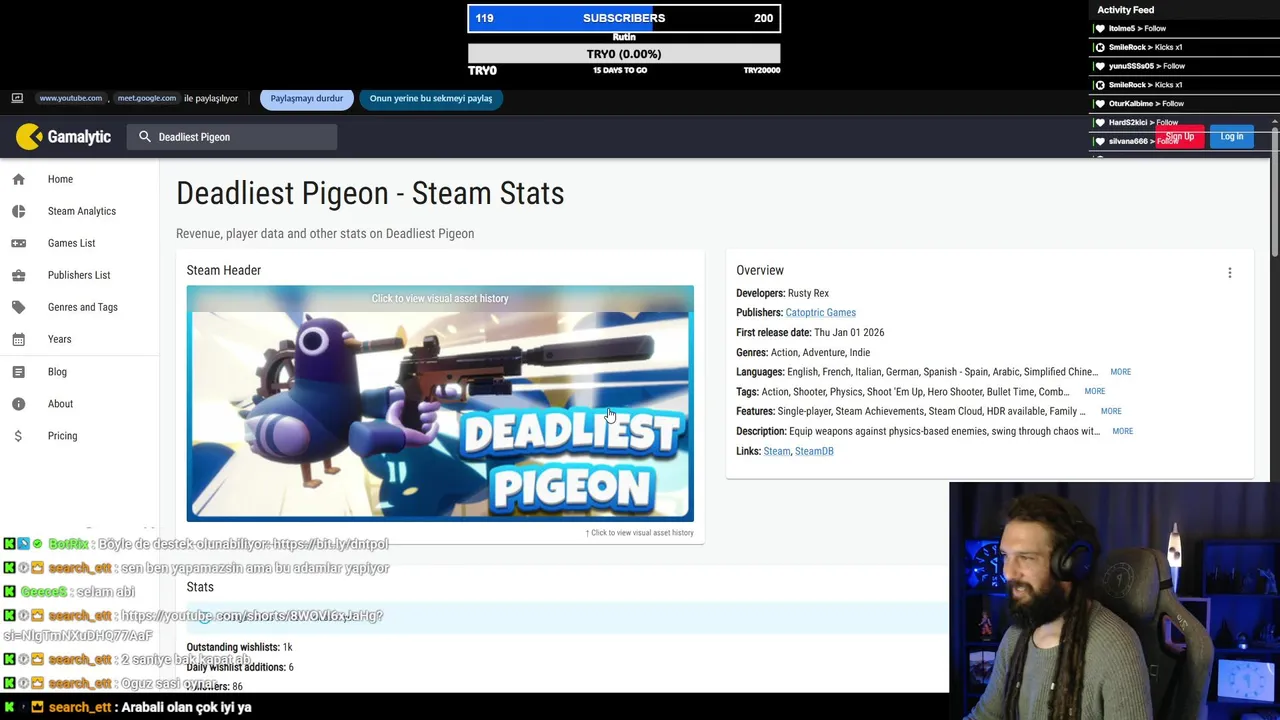
Task: Click the About info icon
Action: tap(18, 404)
